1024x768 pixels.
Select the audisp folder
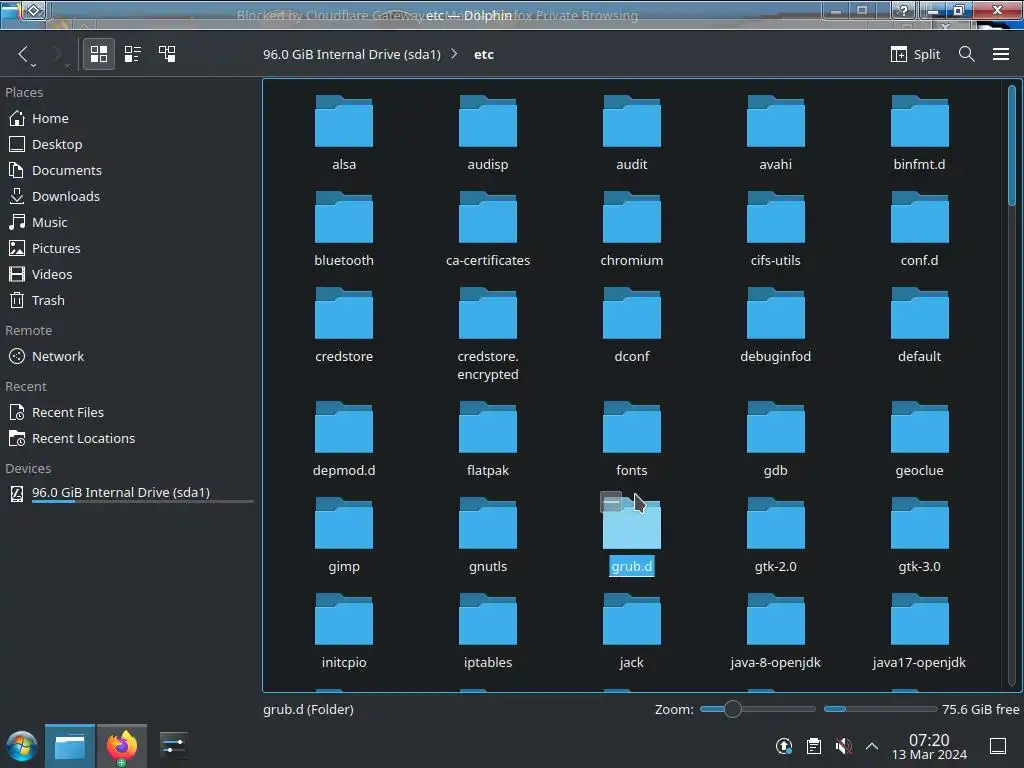click(488, 134)
